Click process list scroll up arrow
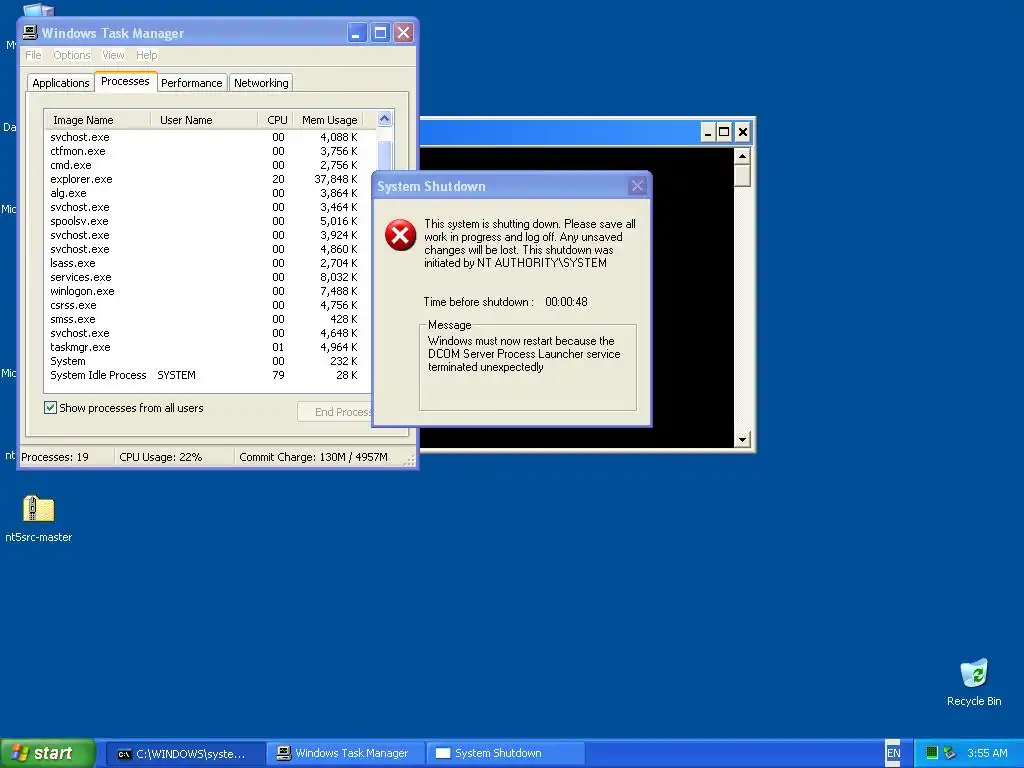Screen dimensions: 1024x768 coord(385,119)
